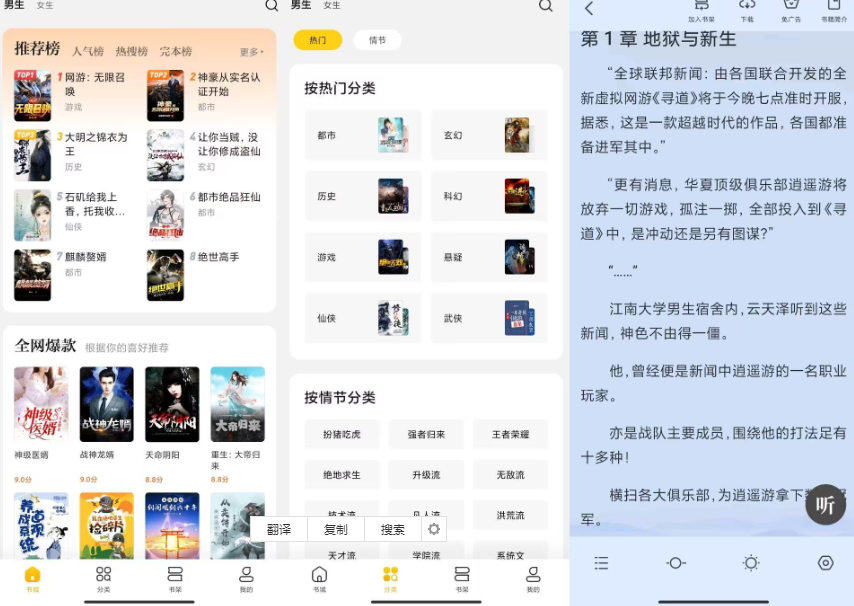Screen dimensions: 854x606
Task: Switch category filter to 情节 pill
Action: point(377,40)
